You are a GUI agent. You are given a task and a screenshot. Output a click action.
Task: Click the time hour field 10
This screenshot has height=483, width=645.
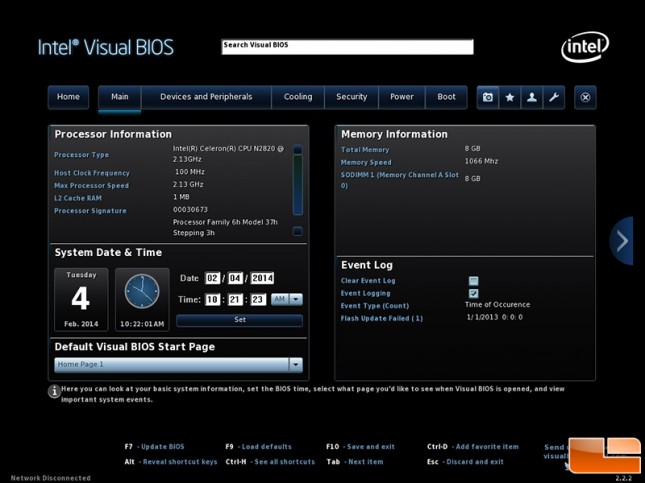click(x=212, y=300)
